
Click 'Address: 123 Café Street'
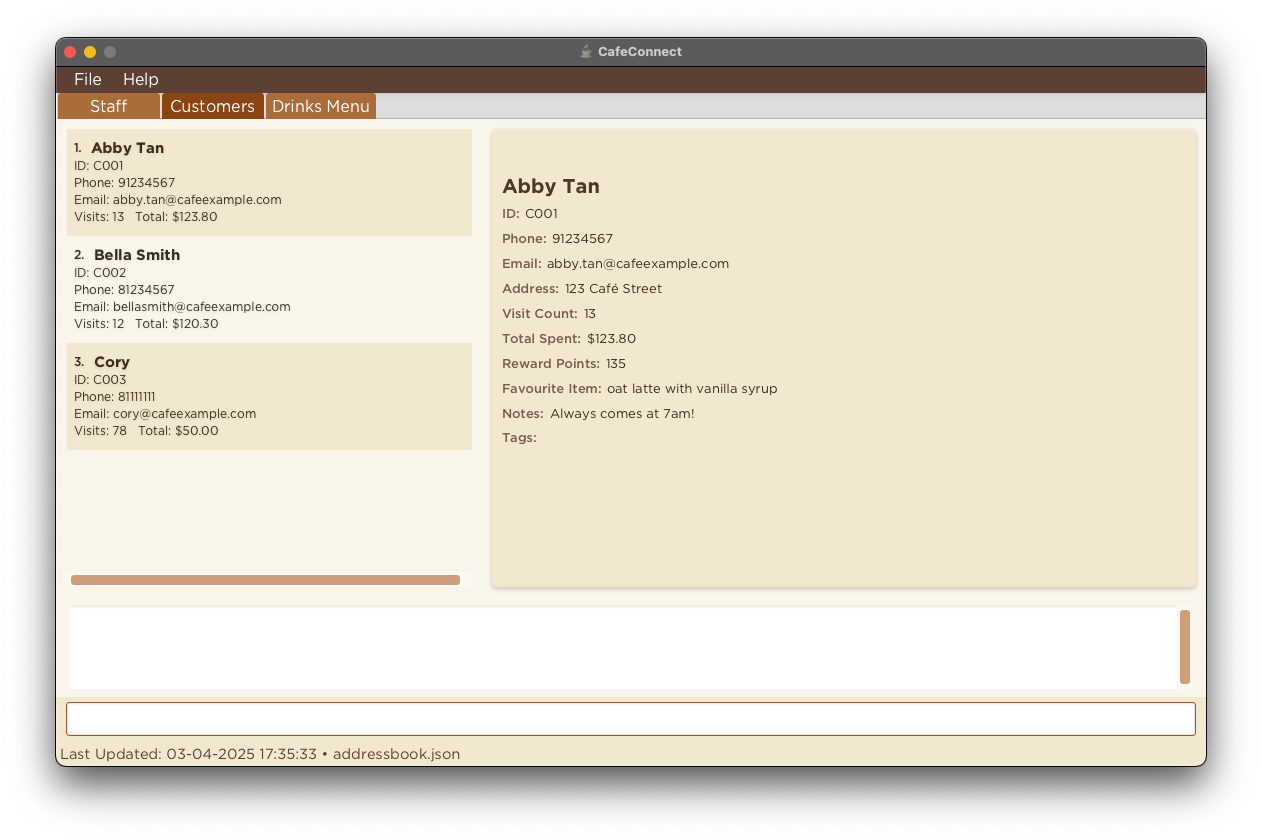(x=582, y=289)
